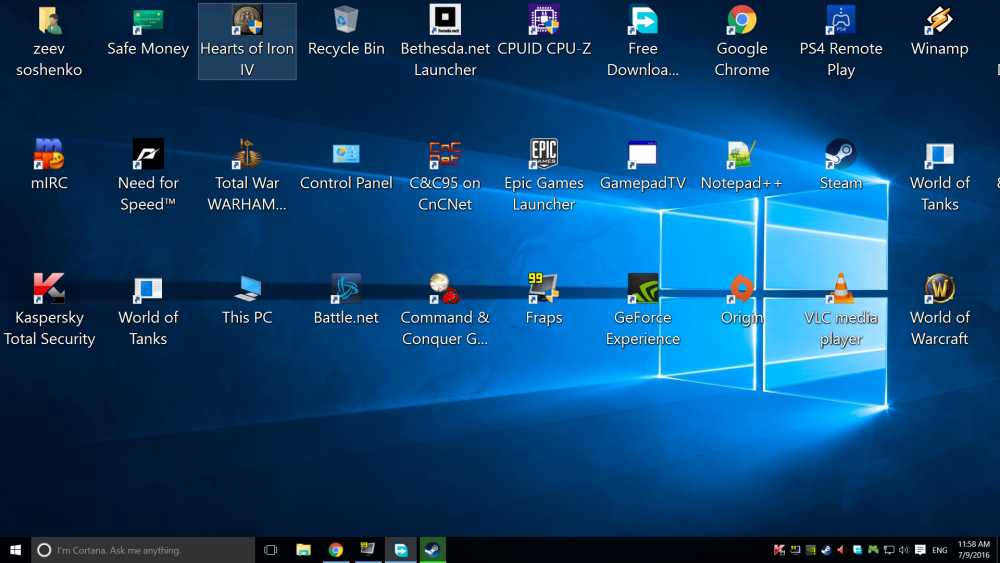This screenshot has width=1000, height=563.
Task: Select the PS4 Remote Play shortcut
Action: (x=841, y=41)
